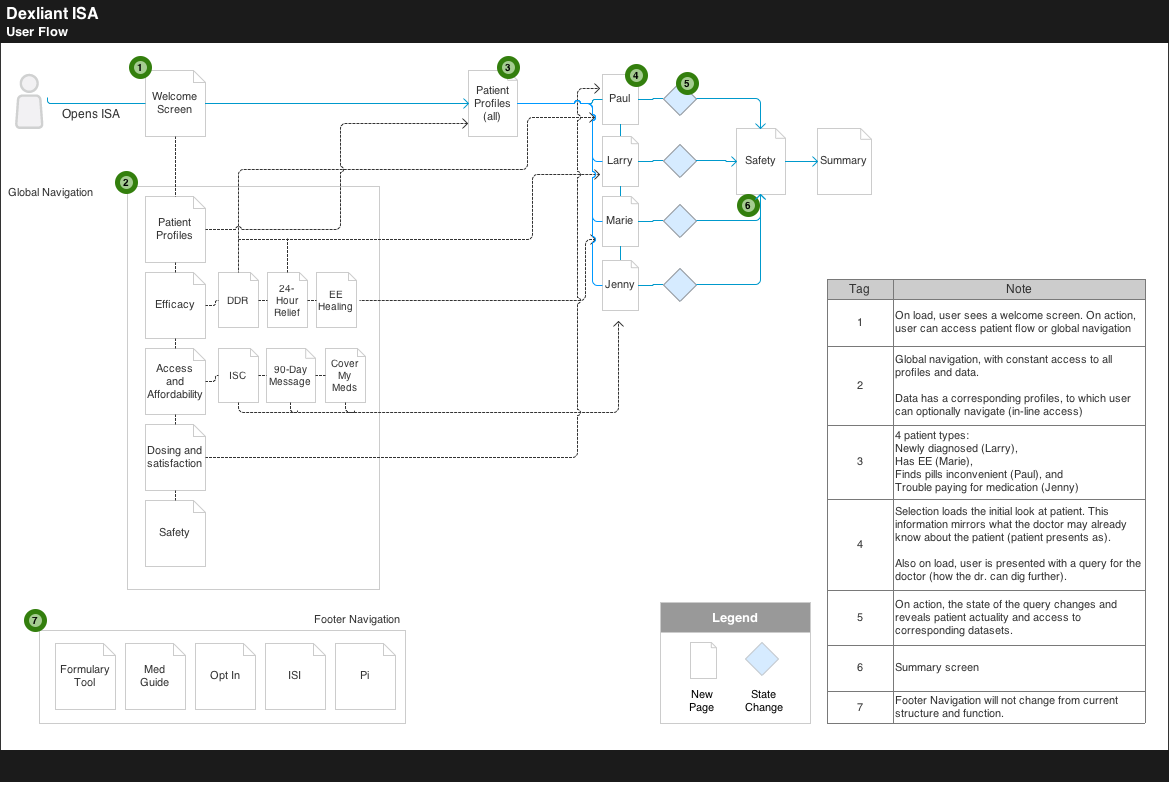Click the 'Footer Navigation' label
Image resolution: width=1176 pixels, height=789 pixels.
pos(357,620)
